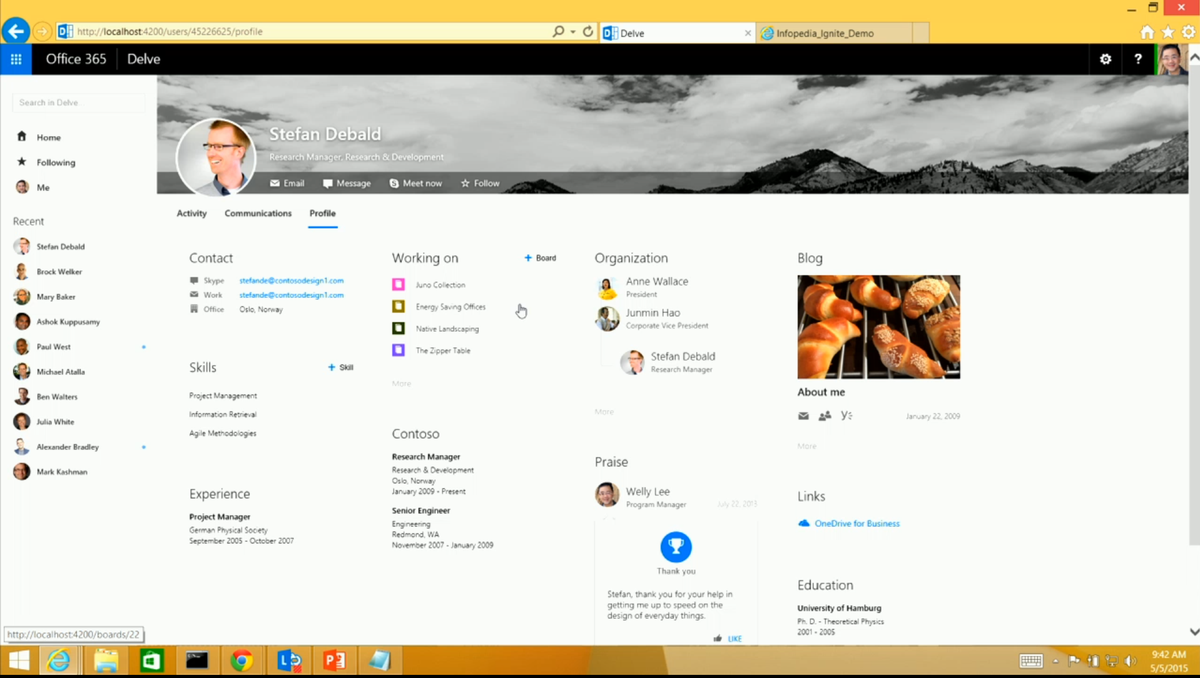Open signed-in user photo in header

1171,59
